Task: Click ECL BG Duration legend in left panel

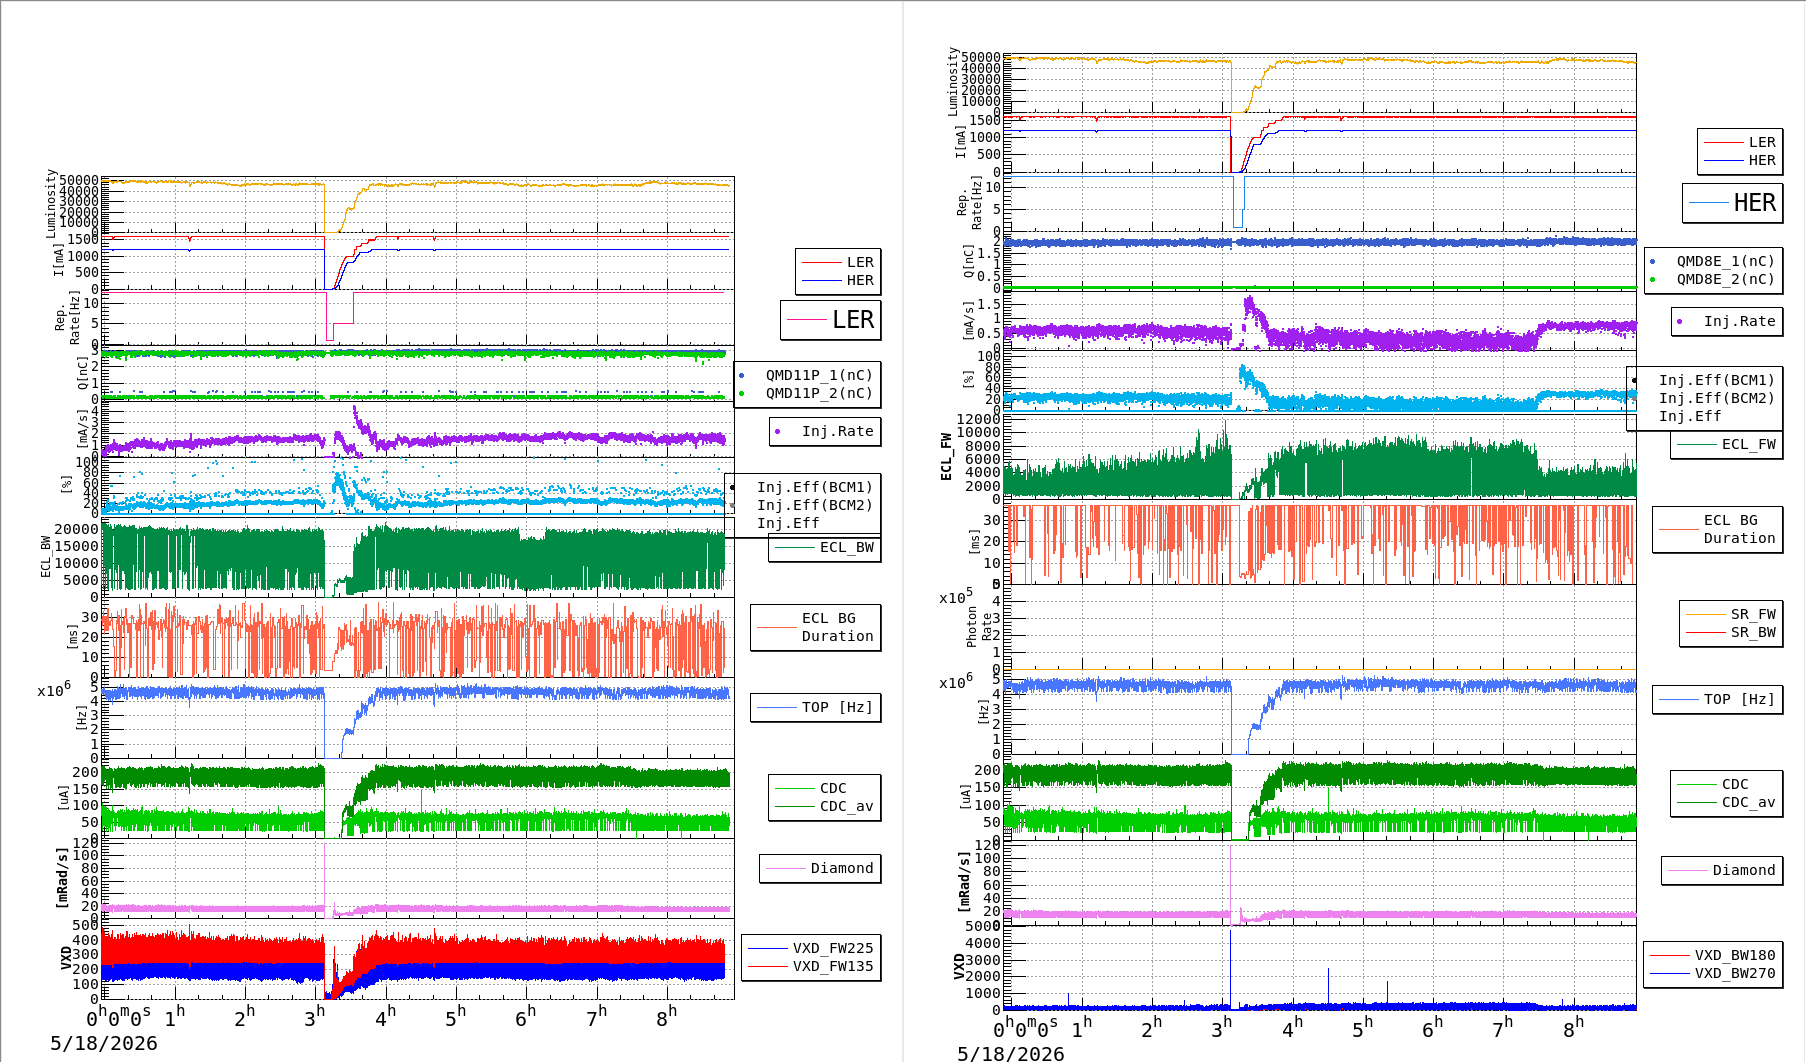Action: [837, 627]
